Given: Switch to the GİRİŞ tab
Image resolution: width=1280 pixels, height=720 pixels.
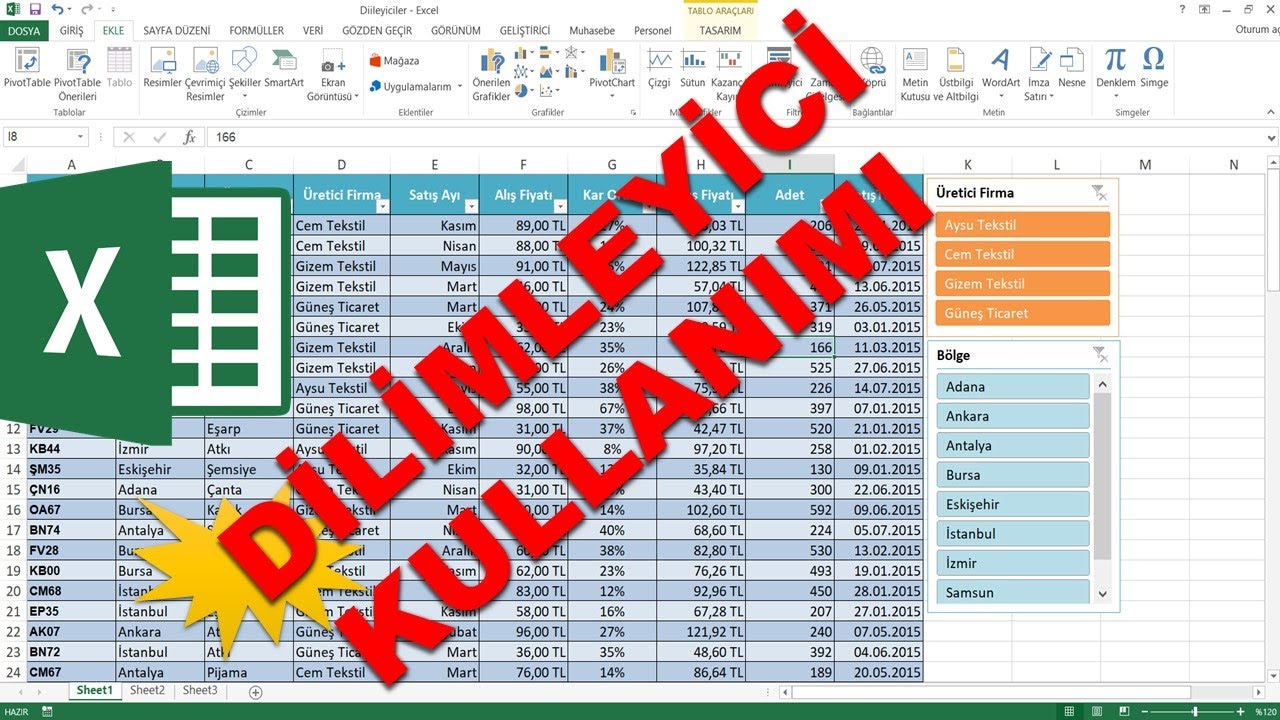Looking at the screenshot, I should pos(72,31).
